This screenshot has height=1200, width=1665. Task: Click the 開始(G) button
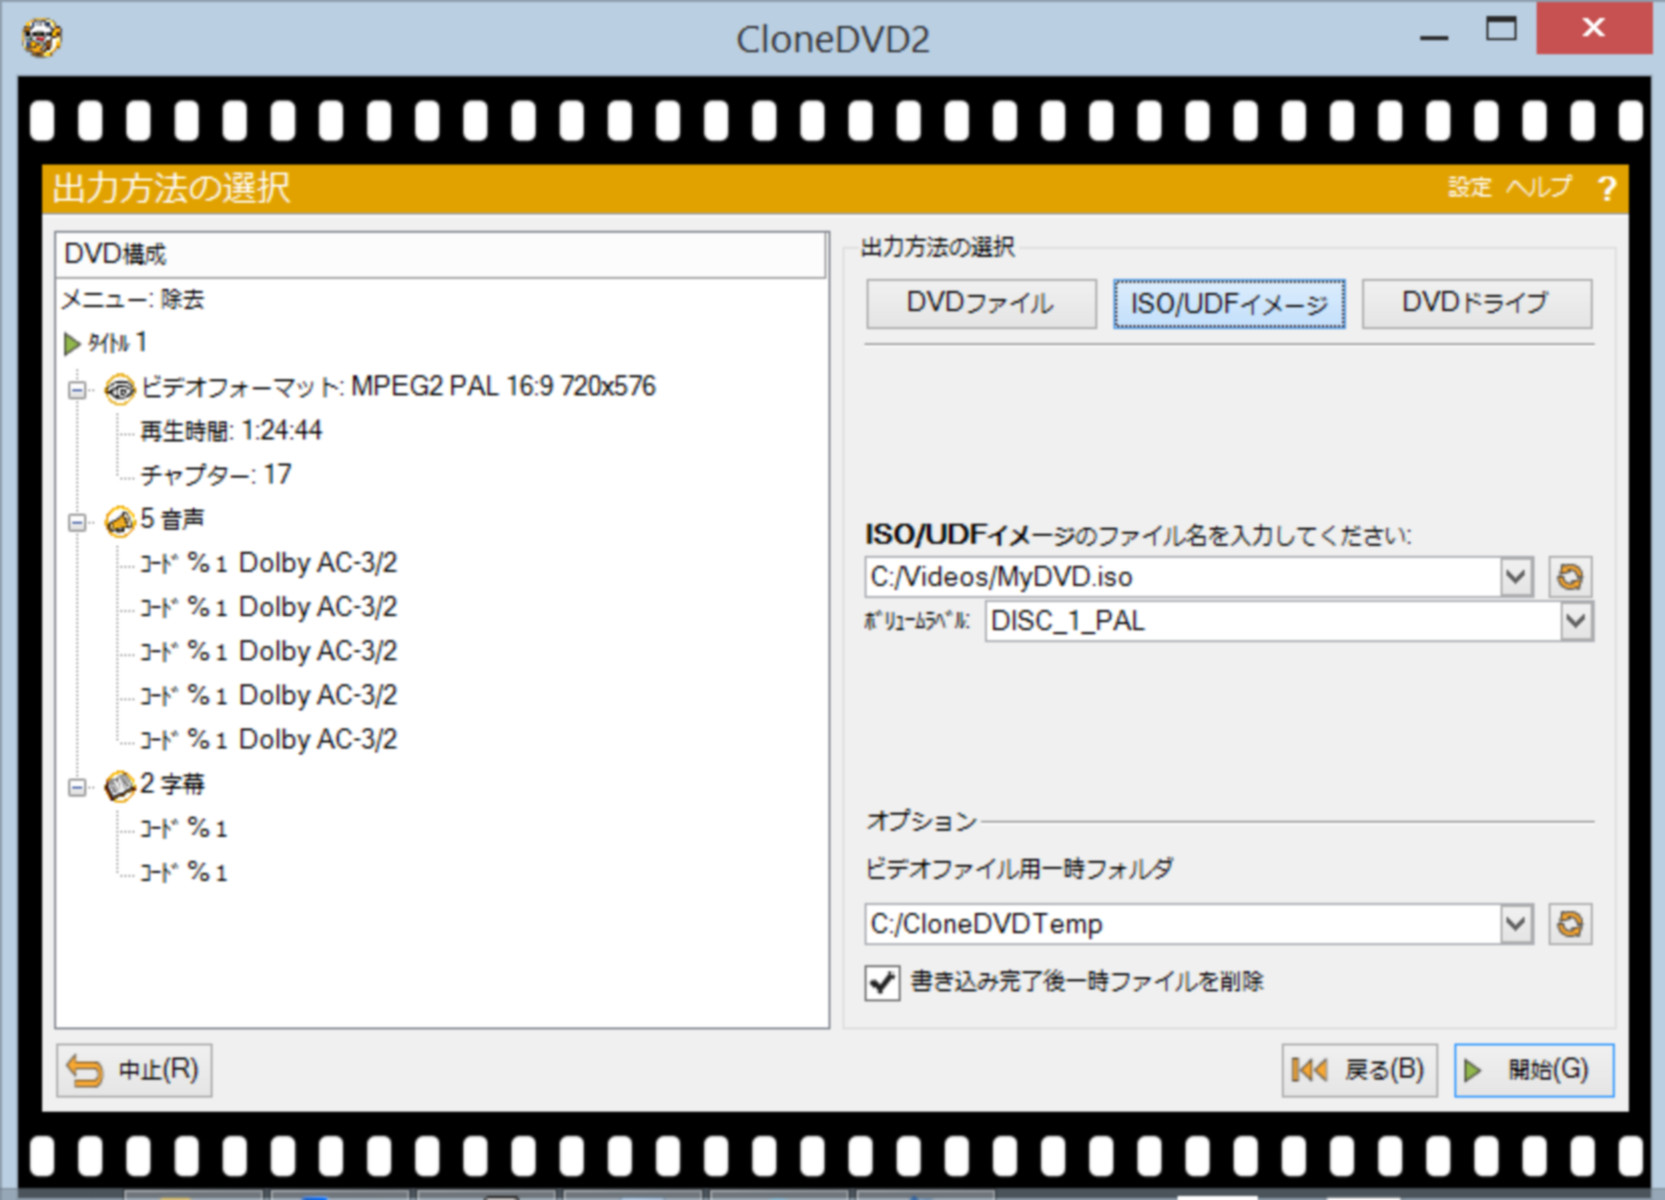coord(1533,1069)
